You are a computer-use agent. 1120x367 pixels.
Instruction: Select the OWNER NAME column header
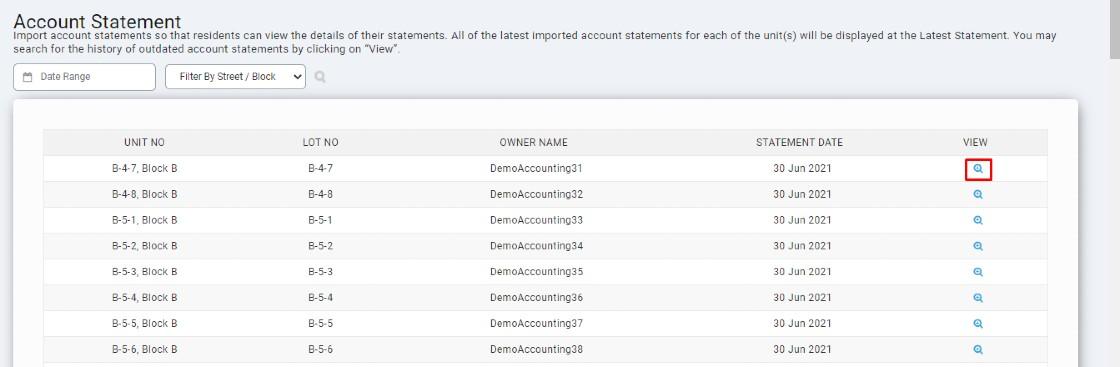(534, 143)
